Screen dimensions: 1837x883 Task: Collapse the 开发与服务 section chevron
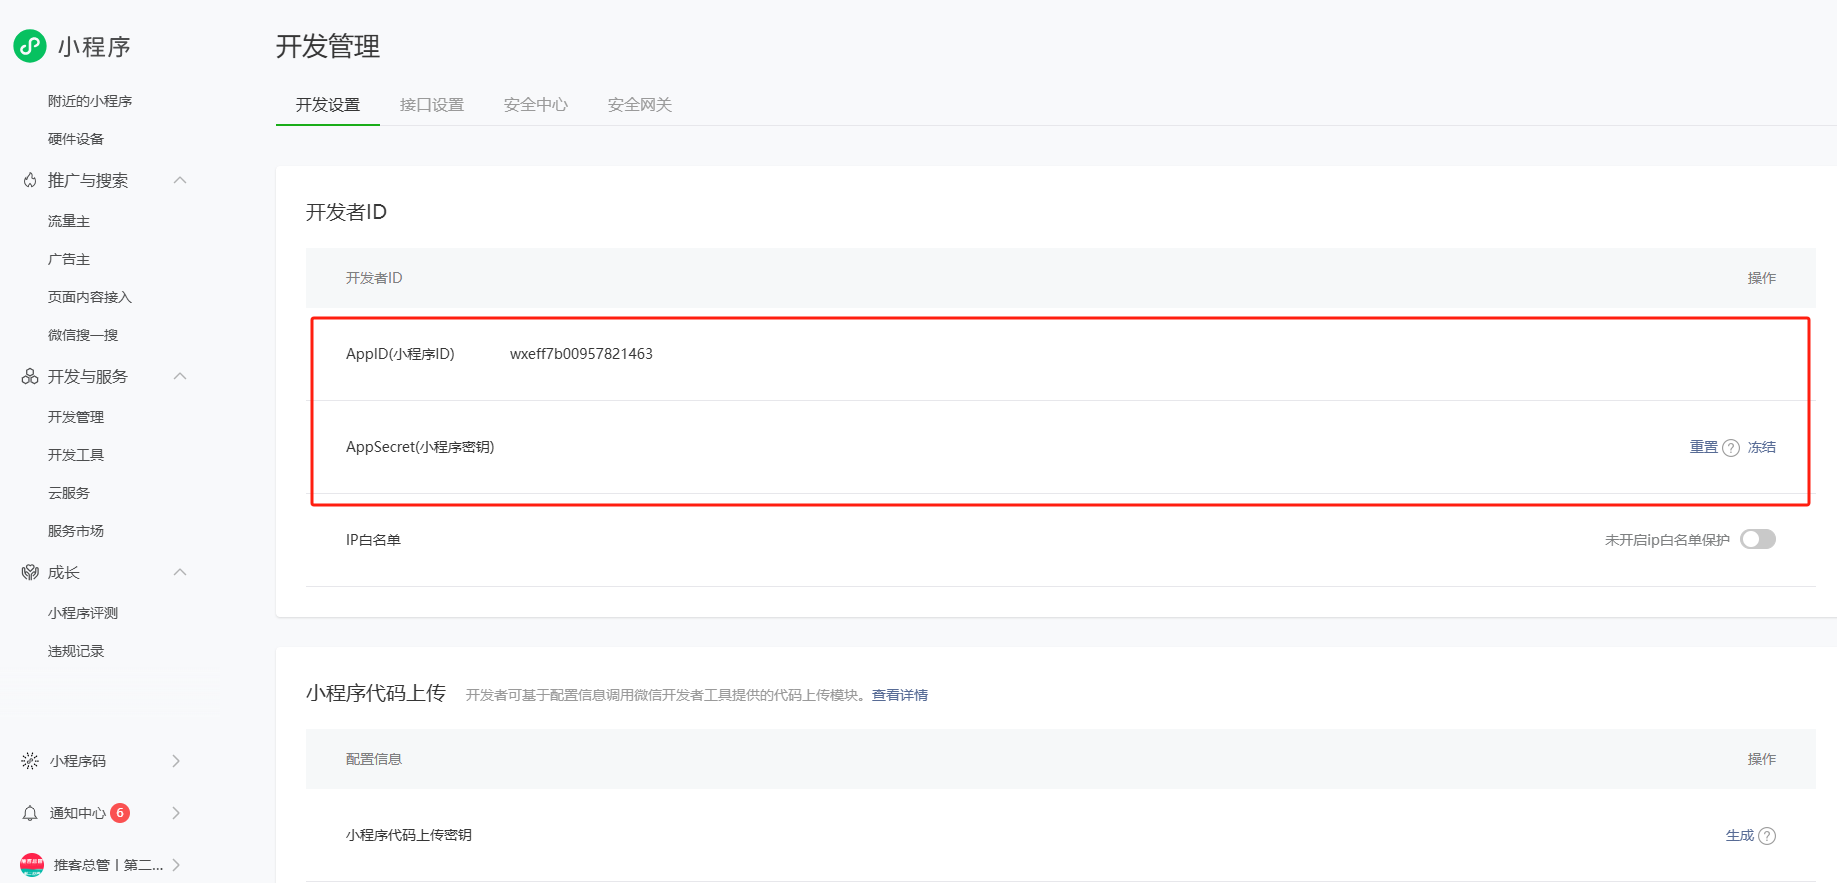click(x=180, y=376)
